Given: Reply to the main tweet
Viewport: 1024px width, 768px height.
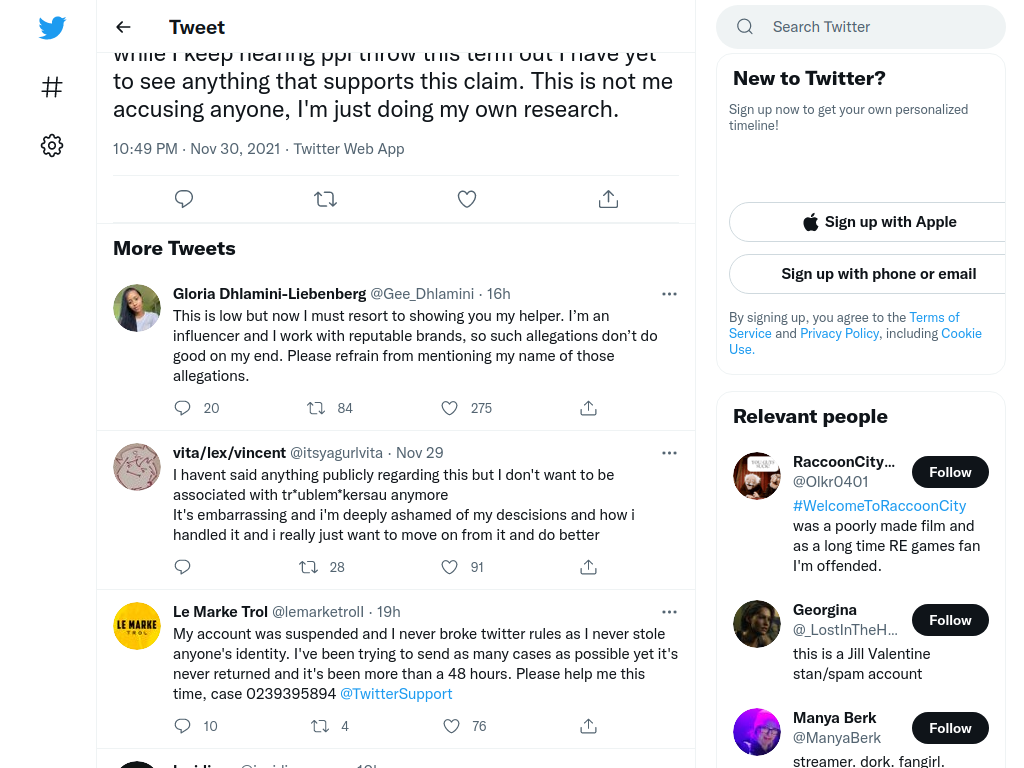Looking at the screenshot, I should (x=184, y=199).
